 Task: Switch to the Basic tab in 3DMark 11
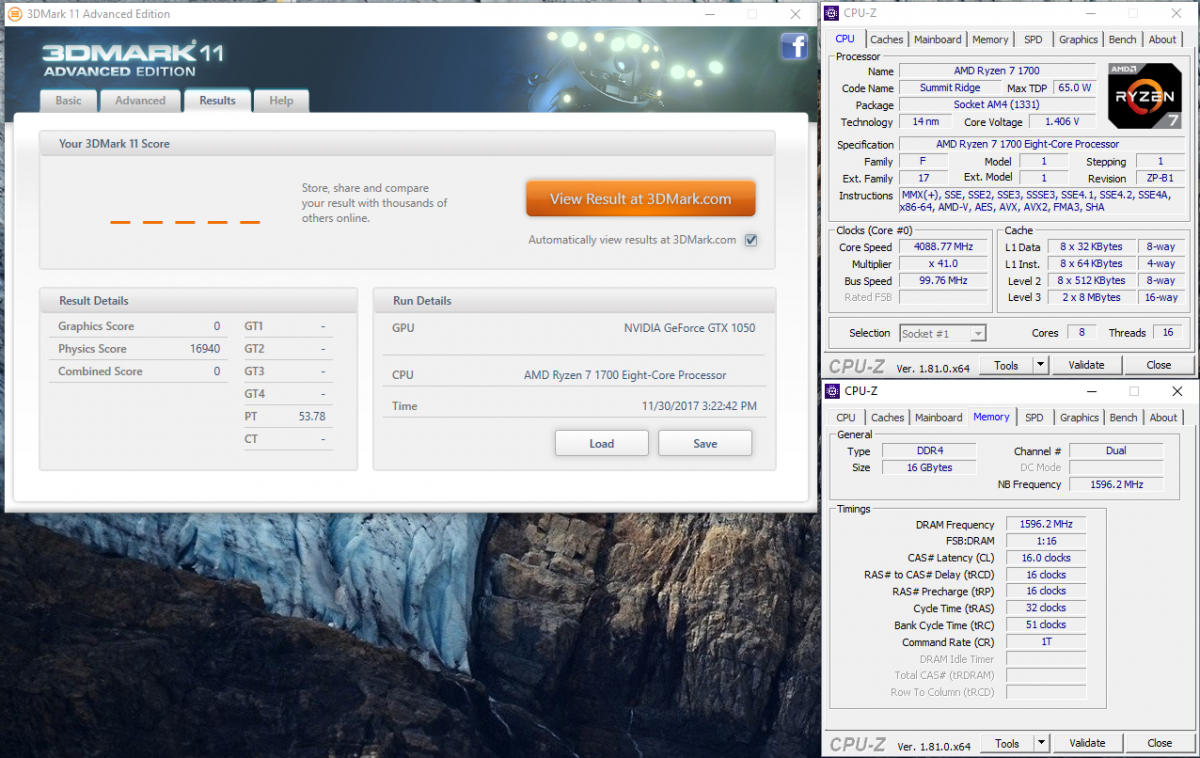69,100
